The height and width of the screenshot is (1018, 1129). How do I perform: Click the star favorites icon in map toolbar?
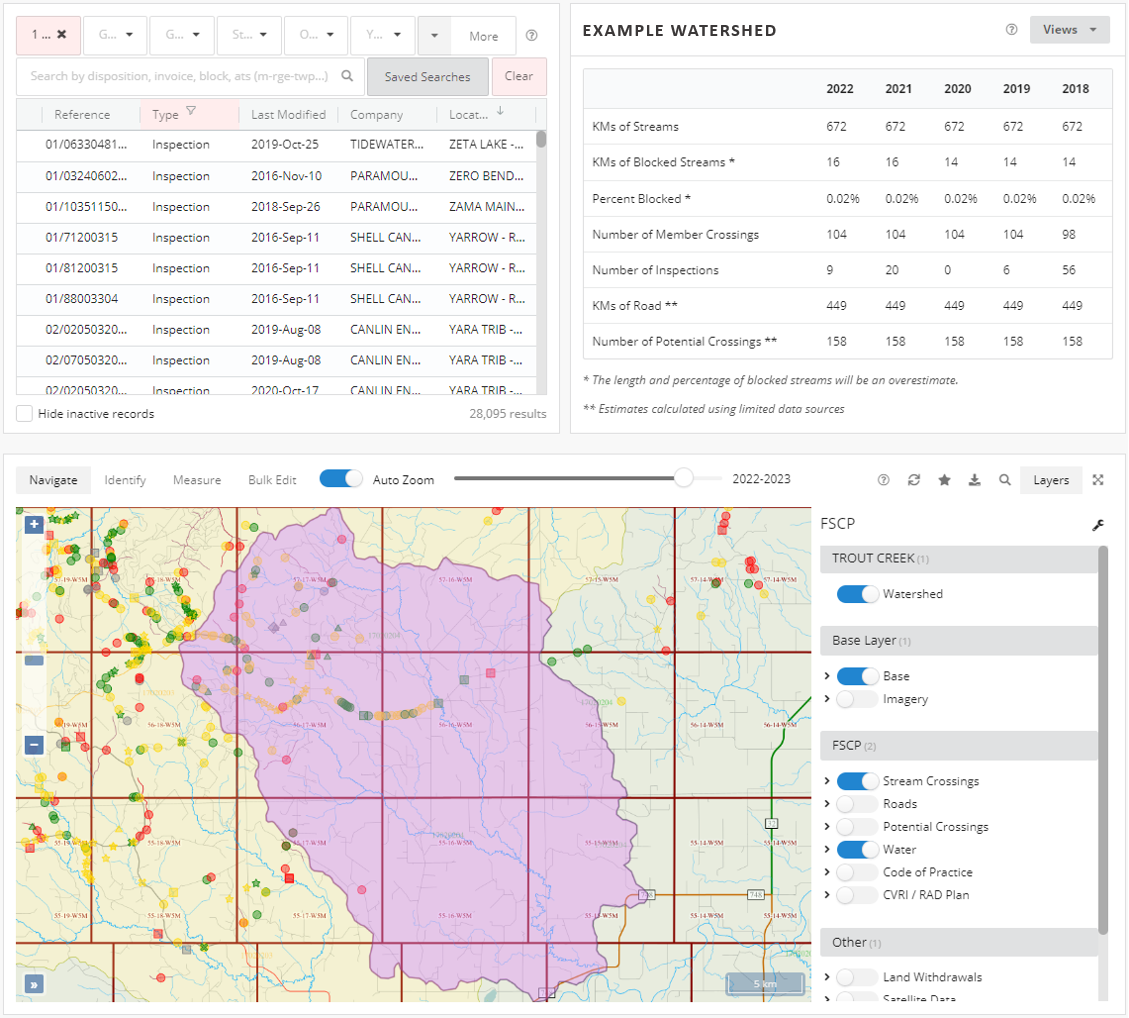click(944, 480)
